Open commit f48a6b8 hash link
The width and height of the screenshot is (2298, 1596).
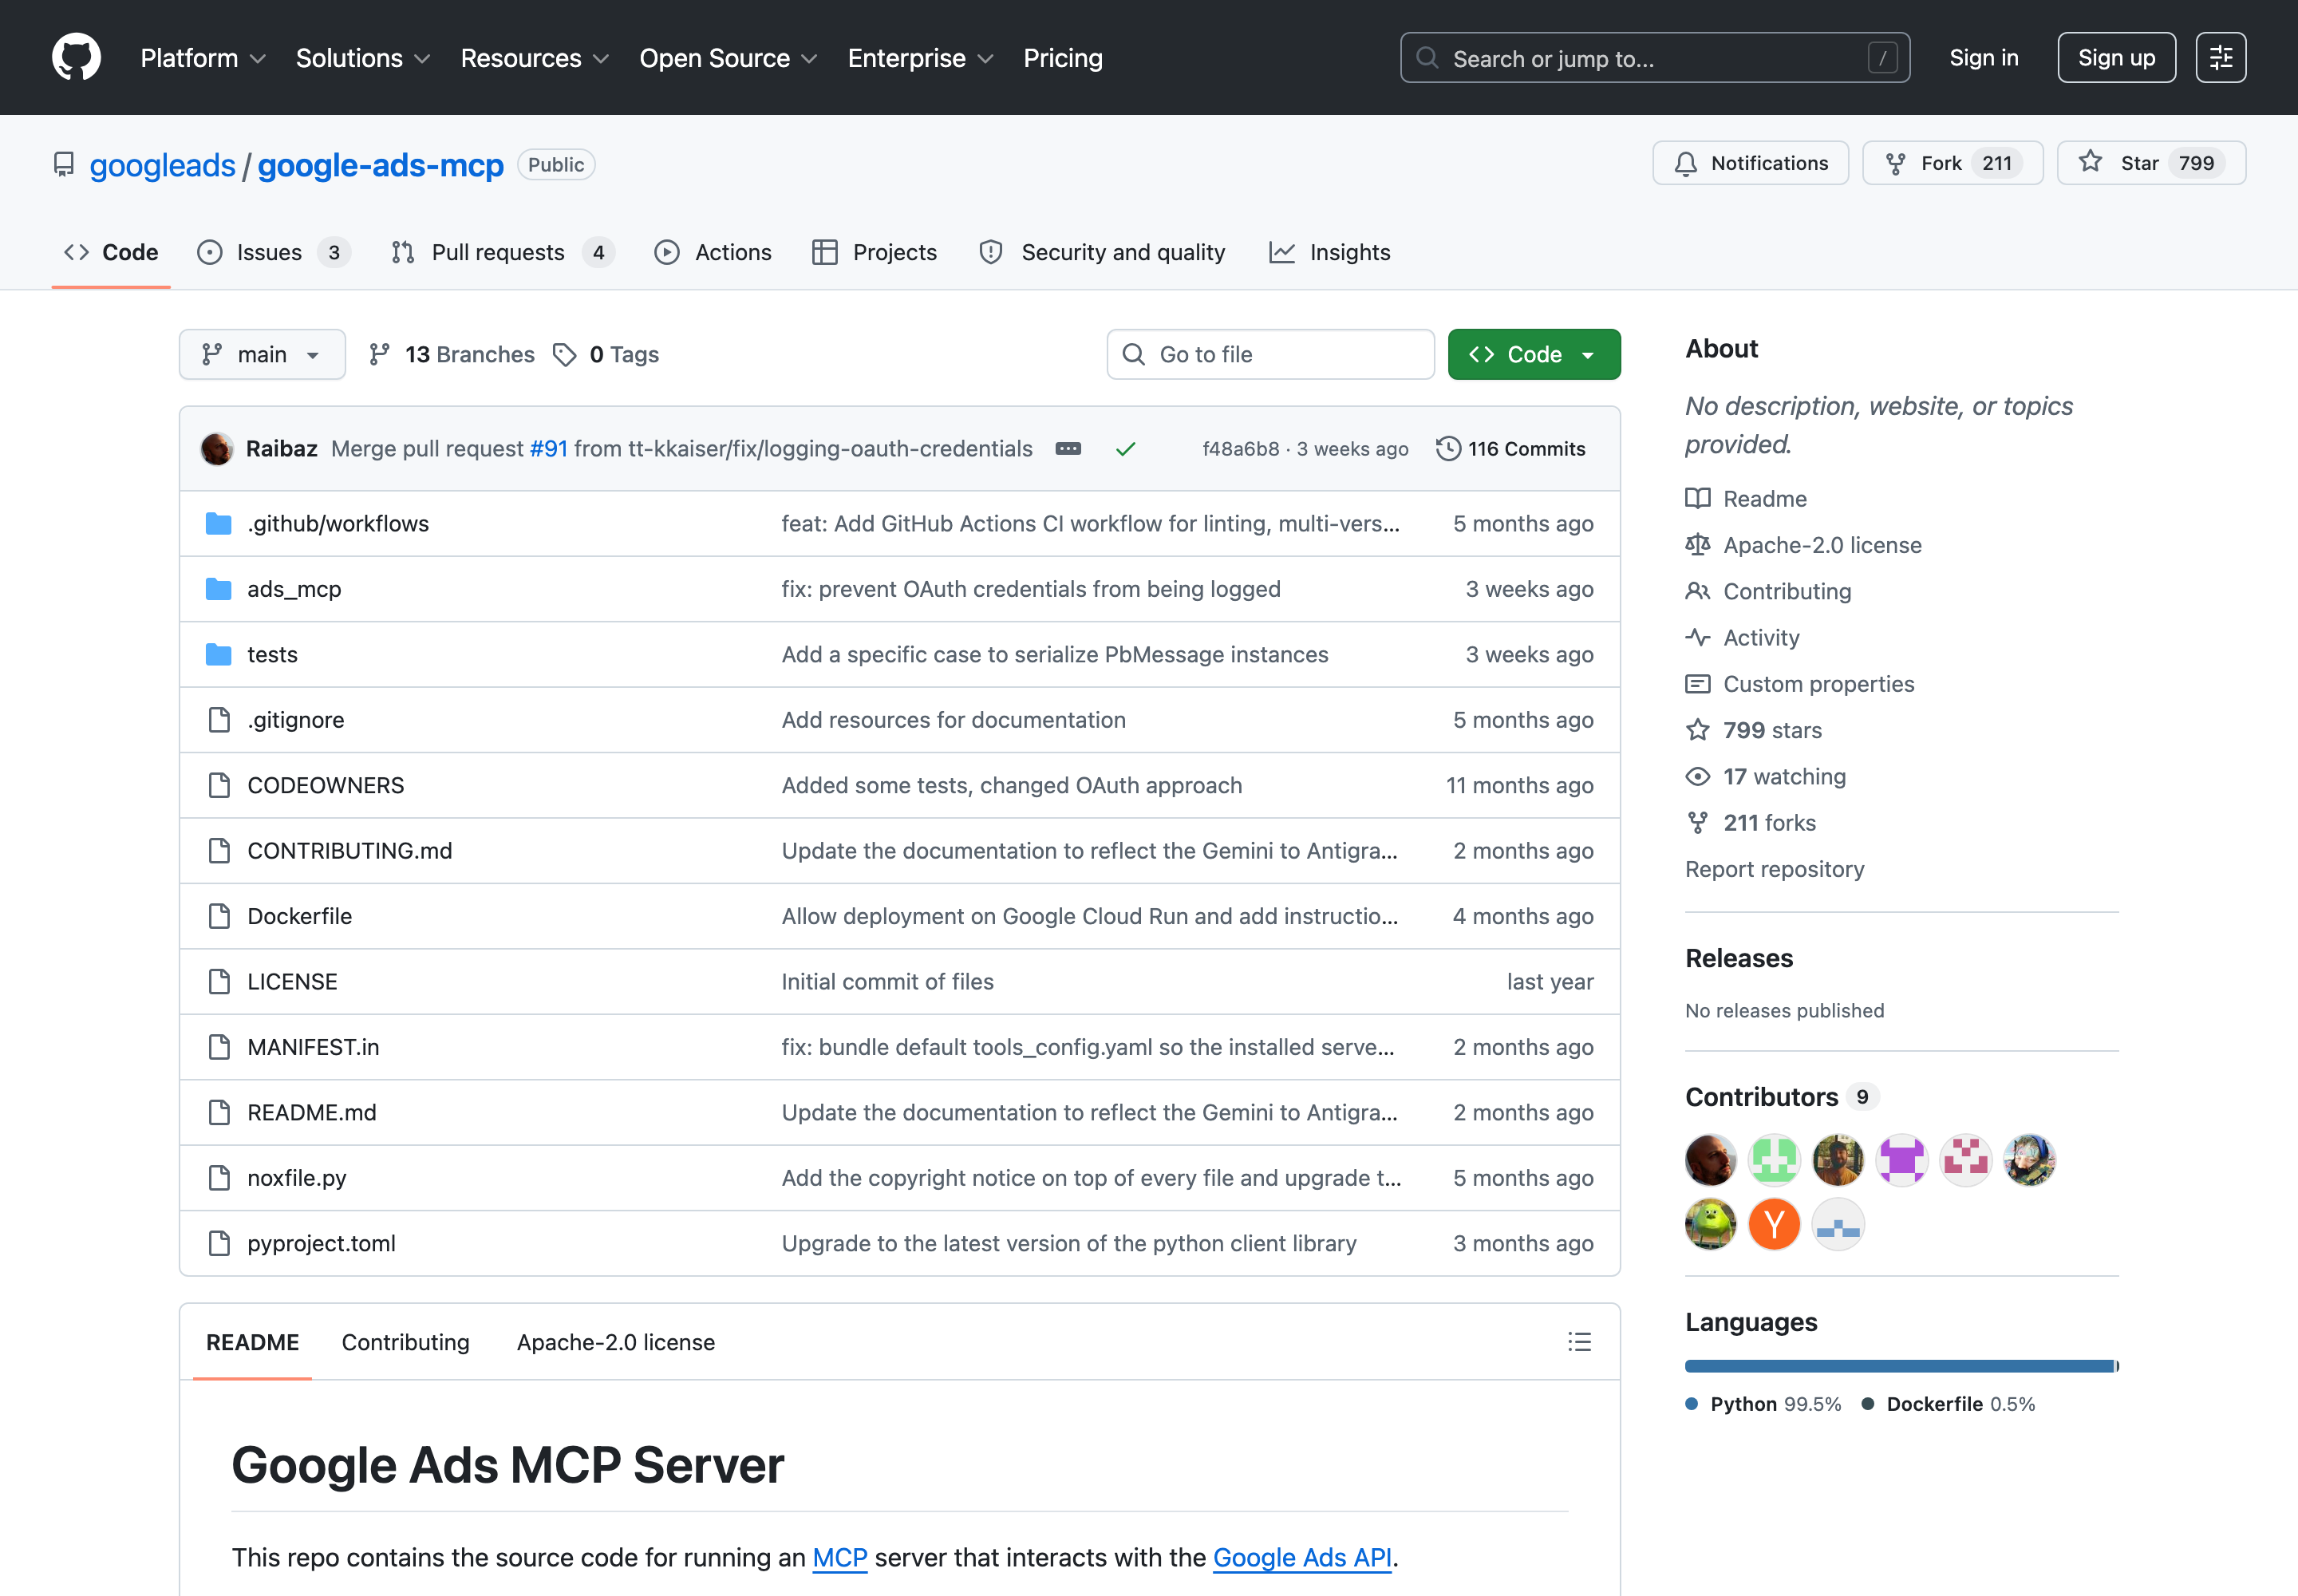coord(1240,449)
